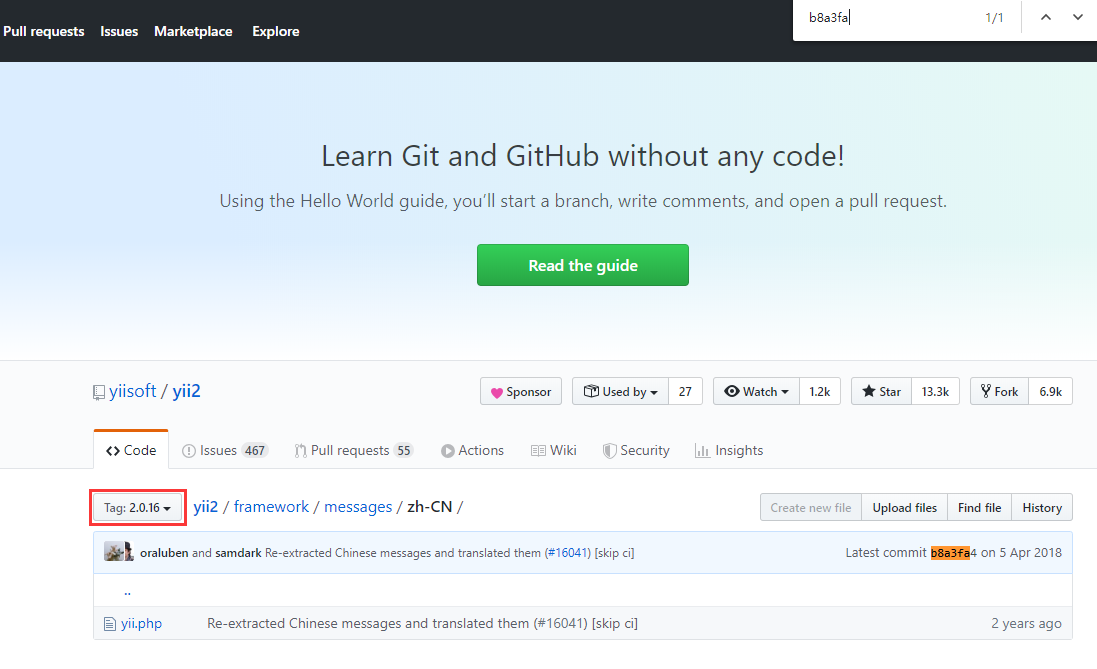The height and width of the screenshot is (669, 1097).
Task: Click the Read the guide button
Action: (583, 265)
